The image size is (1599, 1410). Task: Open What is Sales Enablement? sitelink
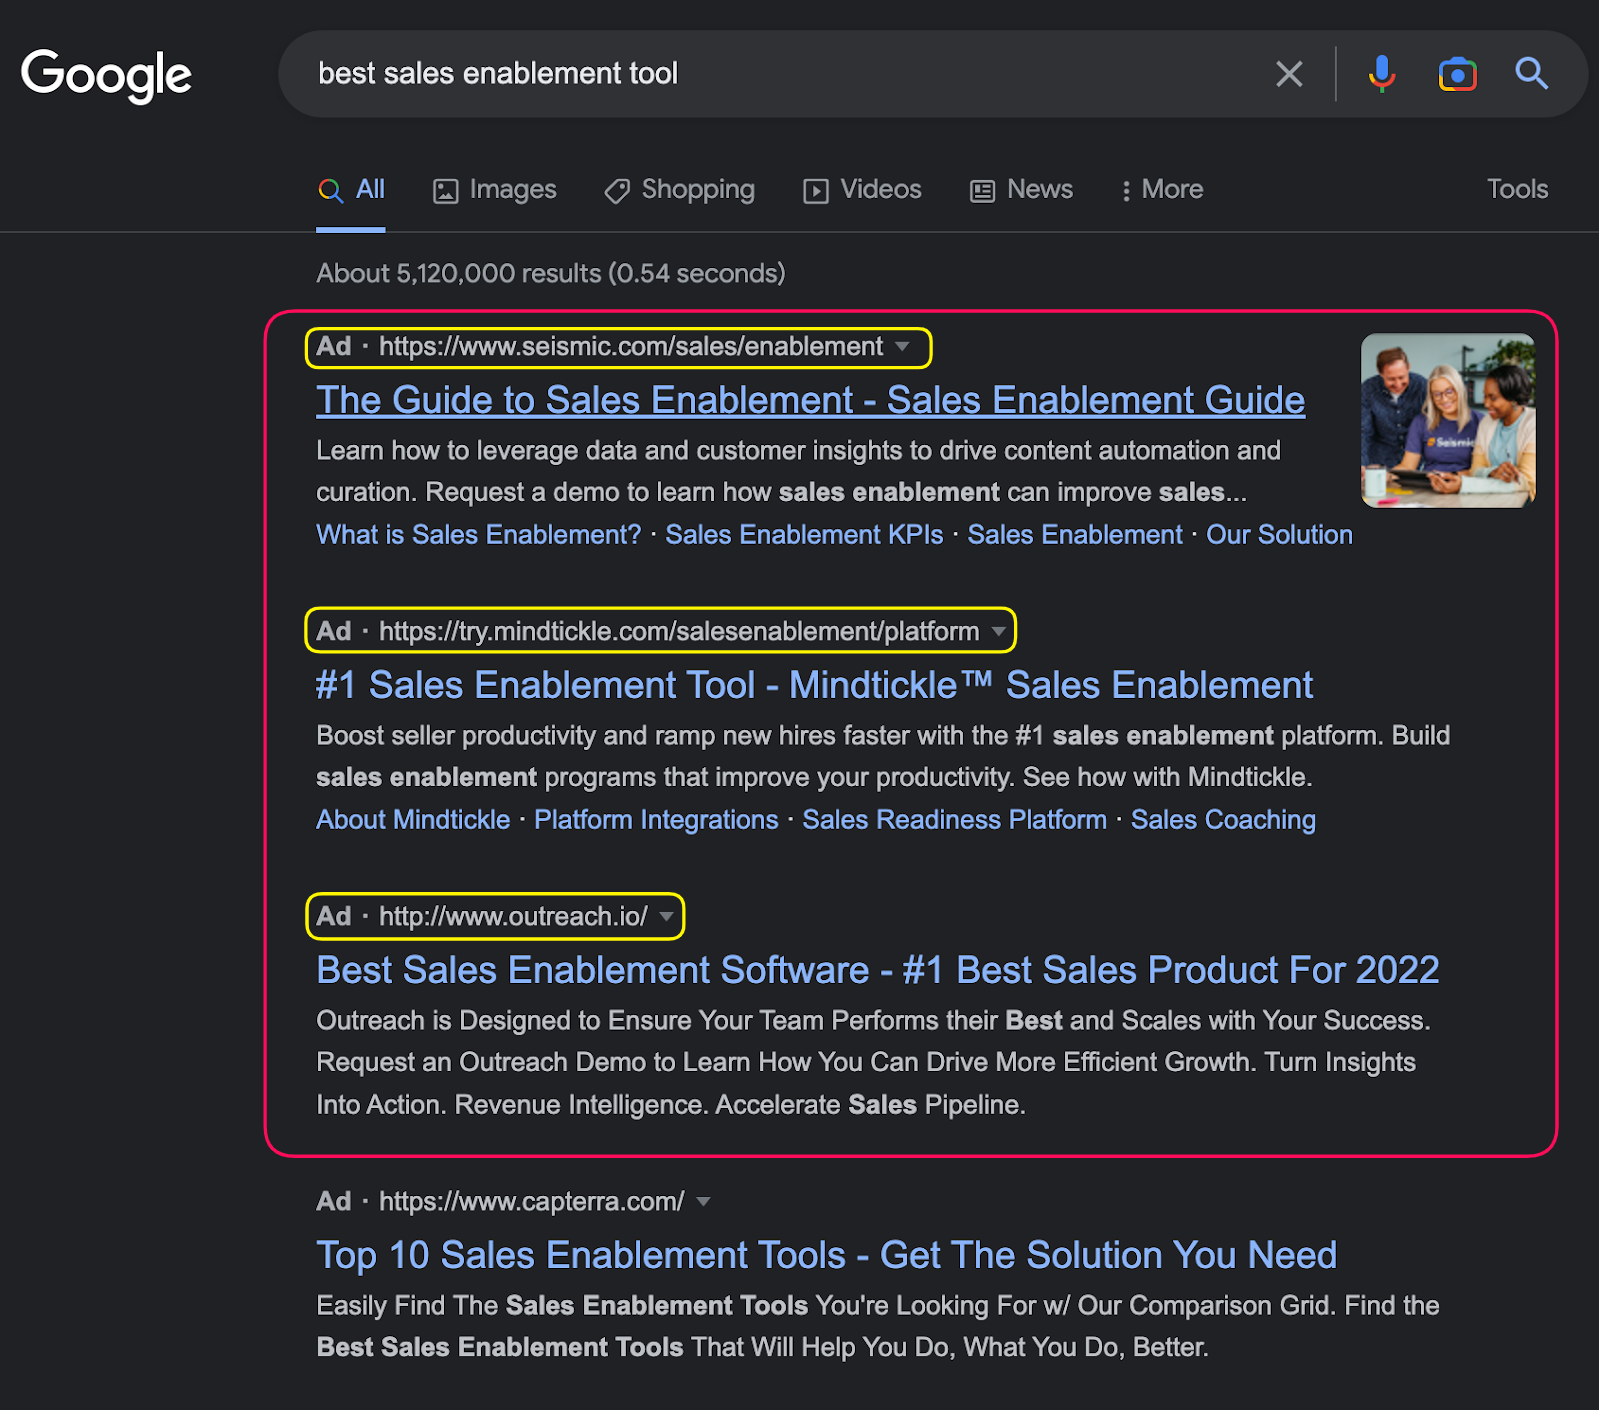(x=478, y=535)
